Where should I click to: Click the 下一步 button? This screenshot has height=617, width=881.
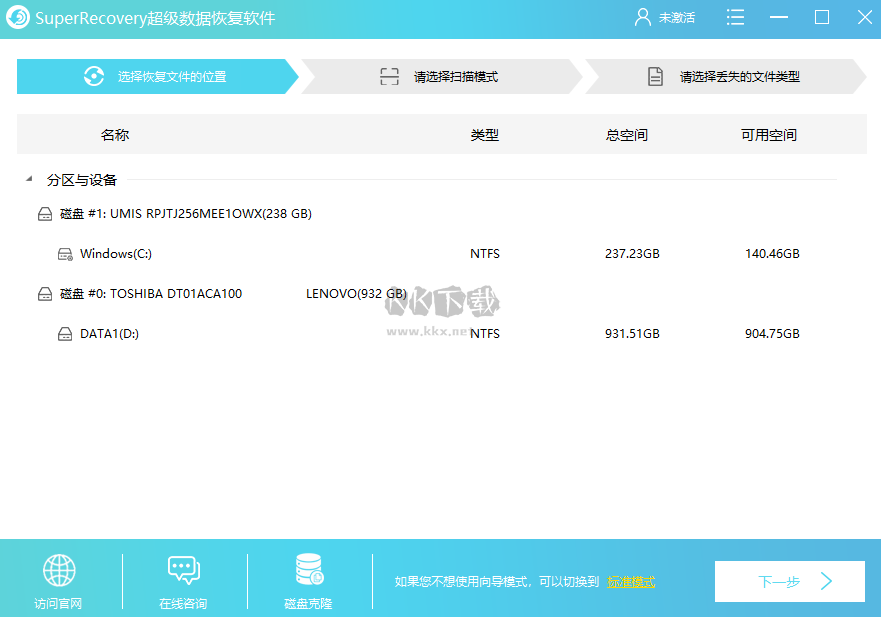tap(789, 581)
